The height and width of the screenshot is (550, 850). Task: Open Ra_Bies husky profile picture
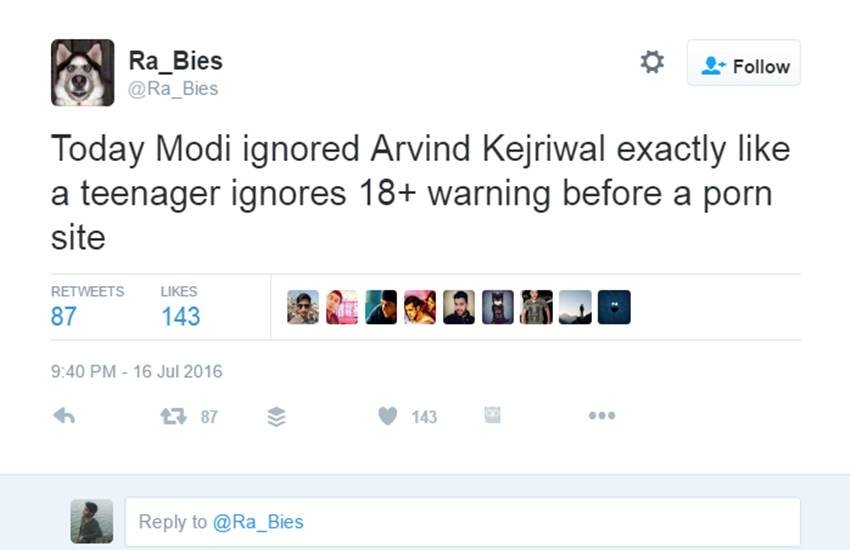point(82,73)
